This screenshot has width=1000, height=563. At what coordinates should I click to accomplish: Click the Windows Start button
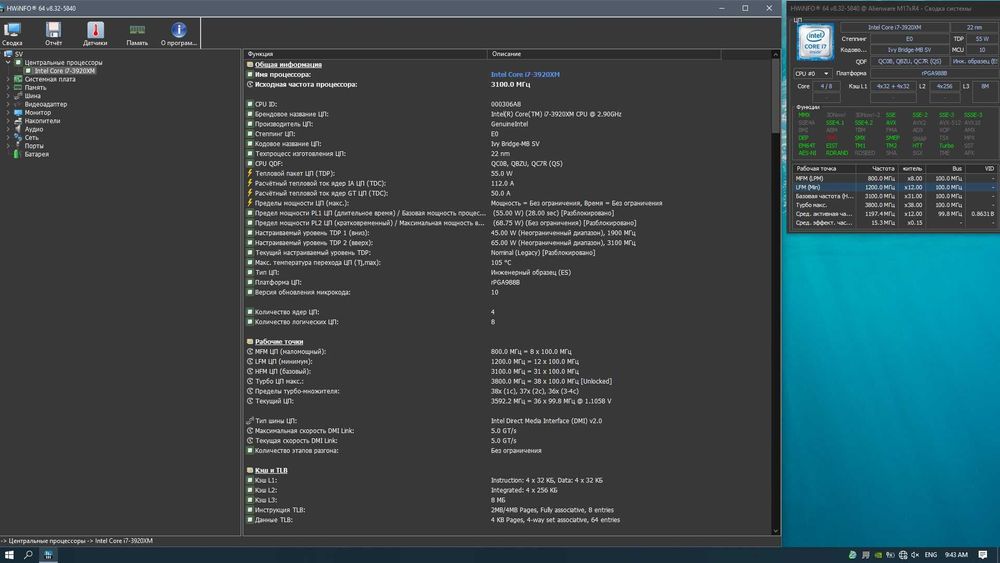(9, 553)
